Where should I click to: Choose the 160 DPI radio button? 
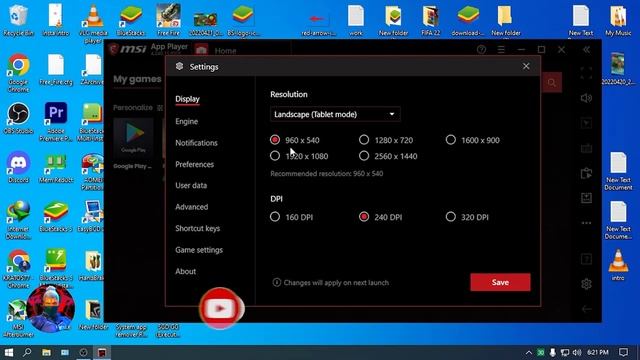pyautogui.click(x=275, y=217)
